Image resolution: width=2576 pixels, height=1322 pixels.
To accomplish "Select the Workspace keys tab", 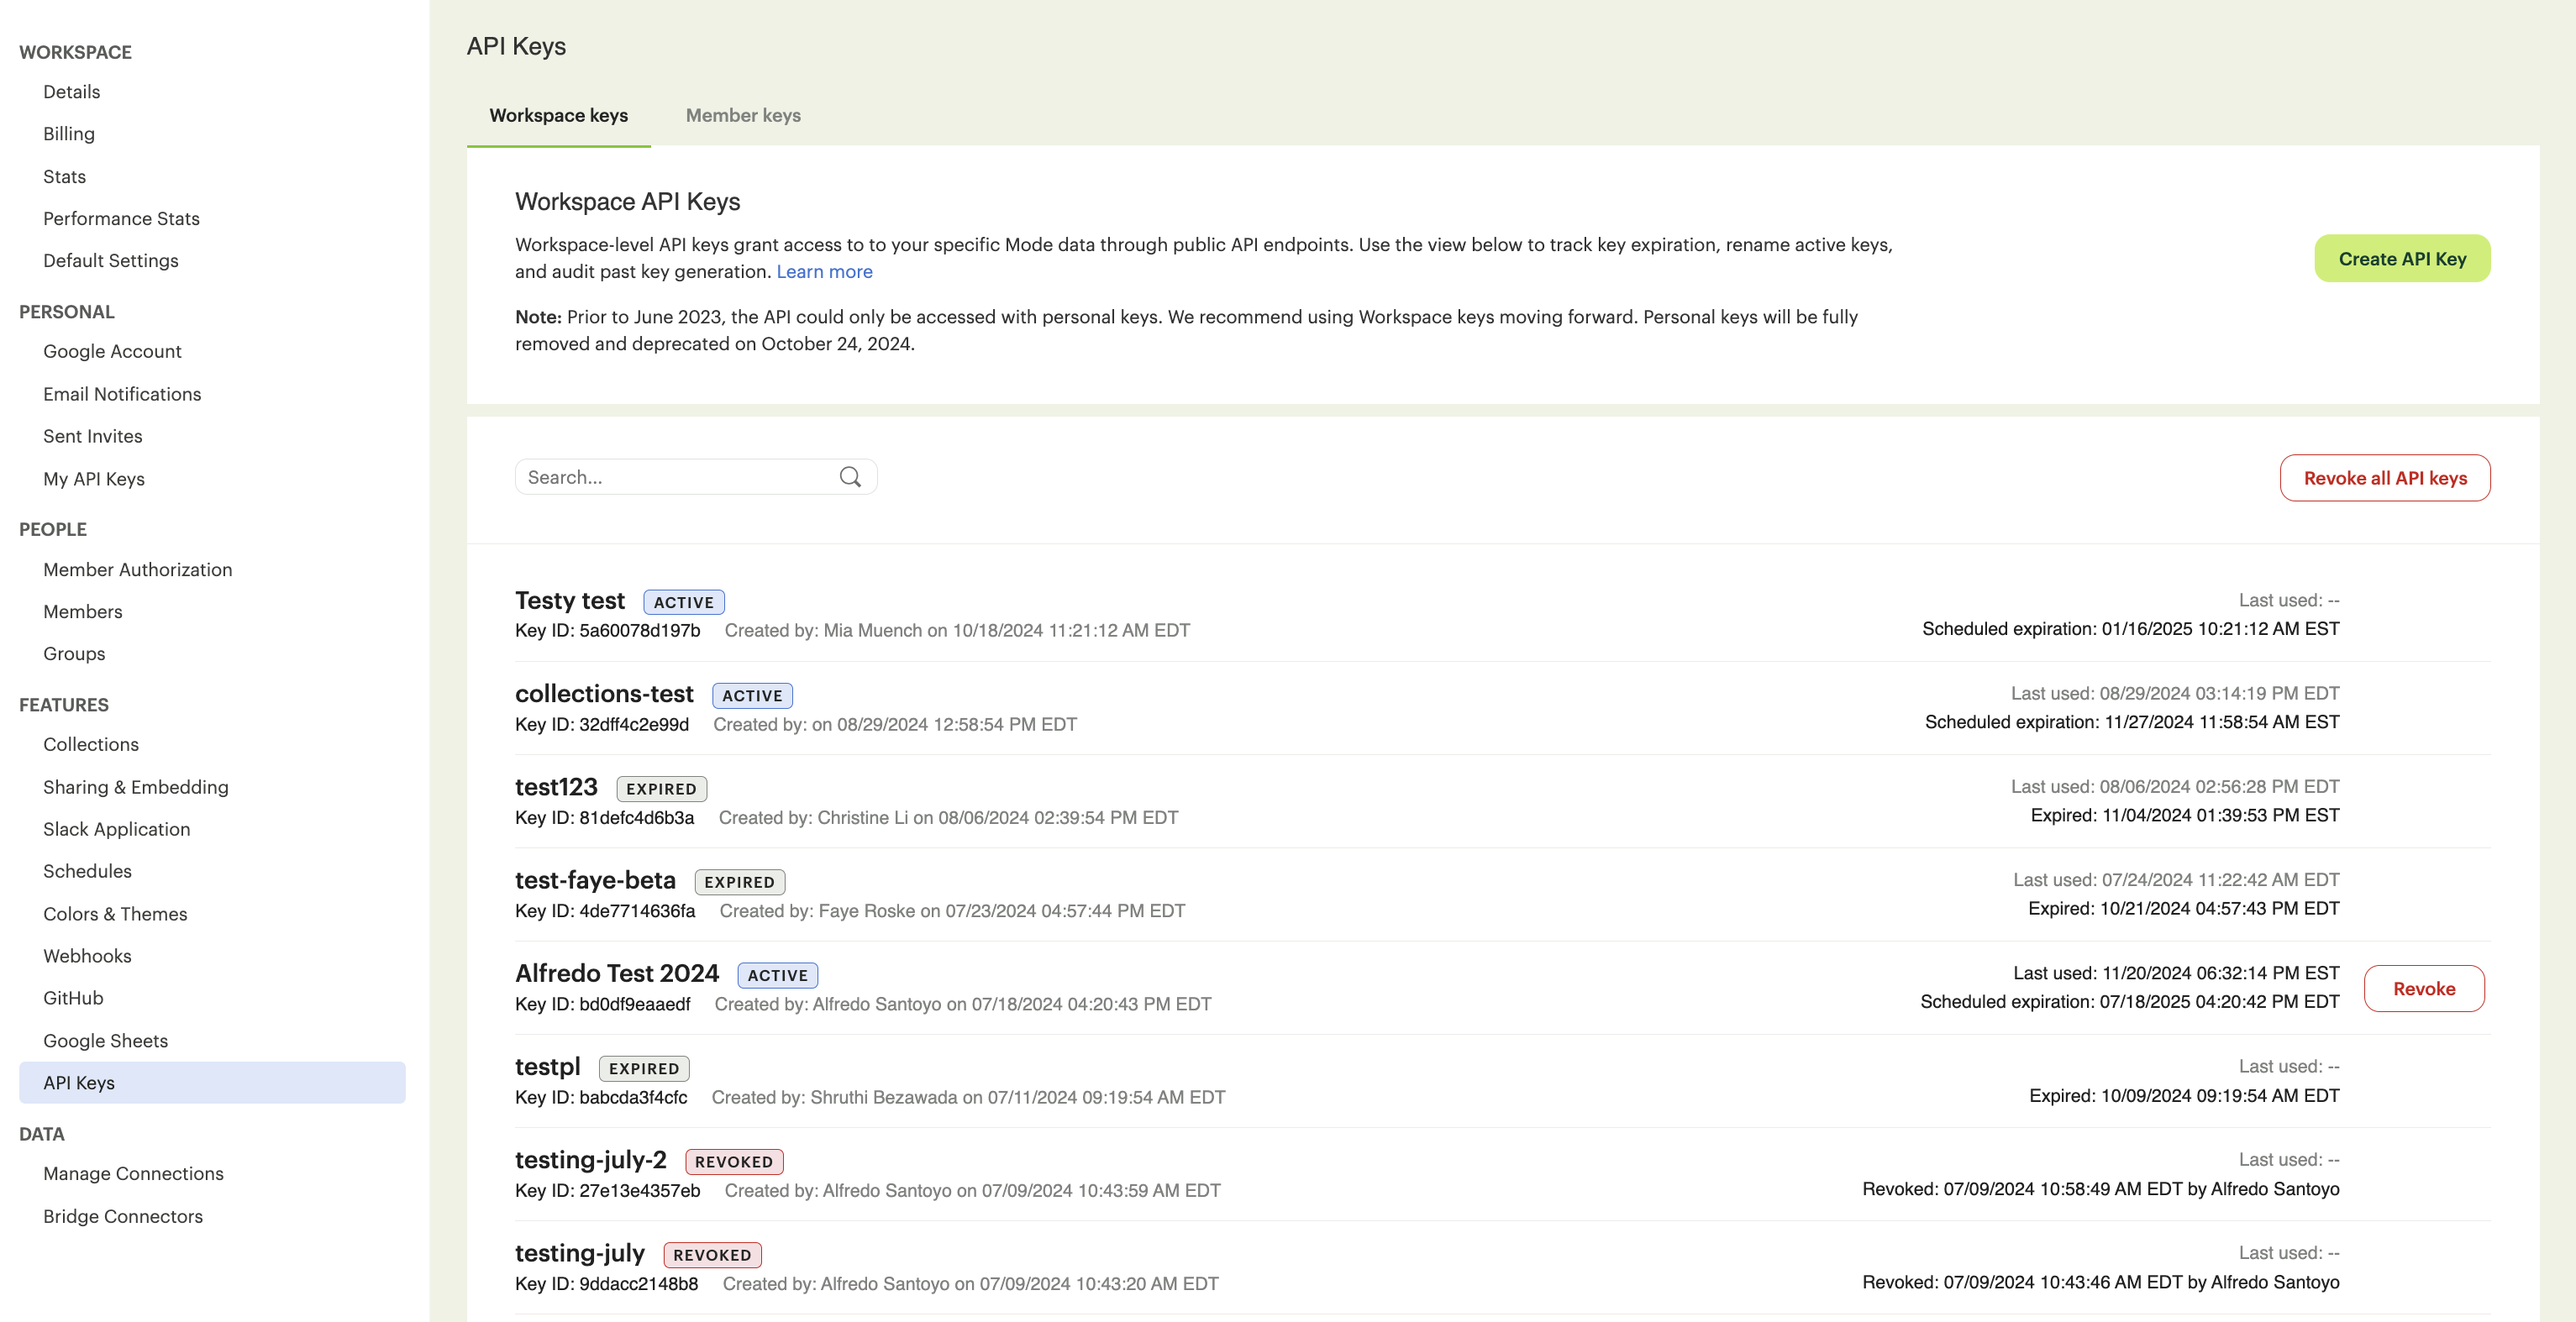I will (558, 115).
